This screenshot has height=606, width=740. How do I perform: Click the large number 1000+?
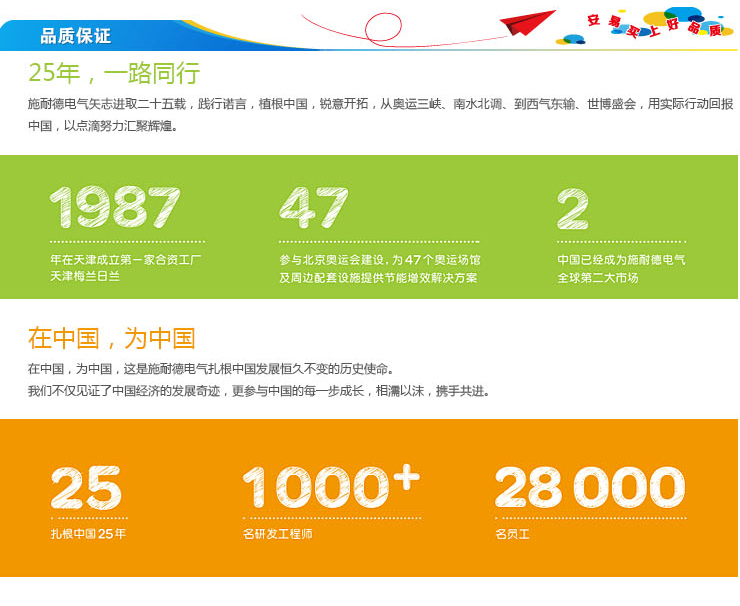[331, 486]
